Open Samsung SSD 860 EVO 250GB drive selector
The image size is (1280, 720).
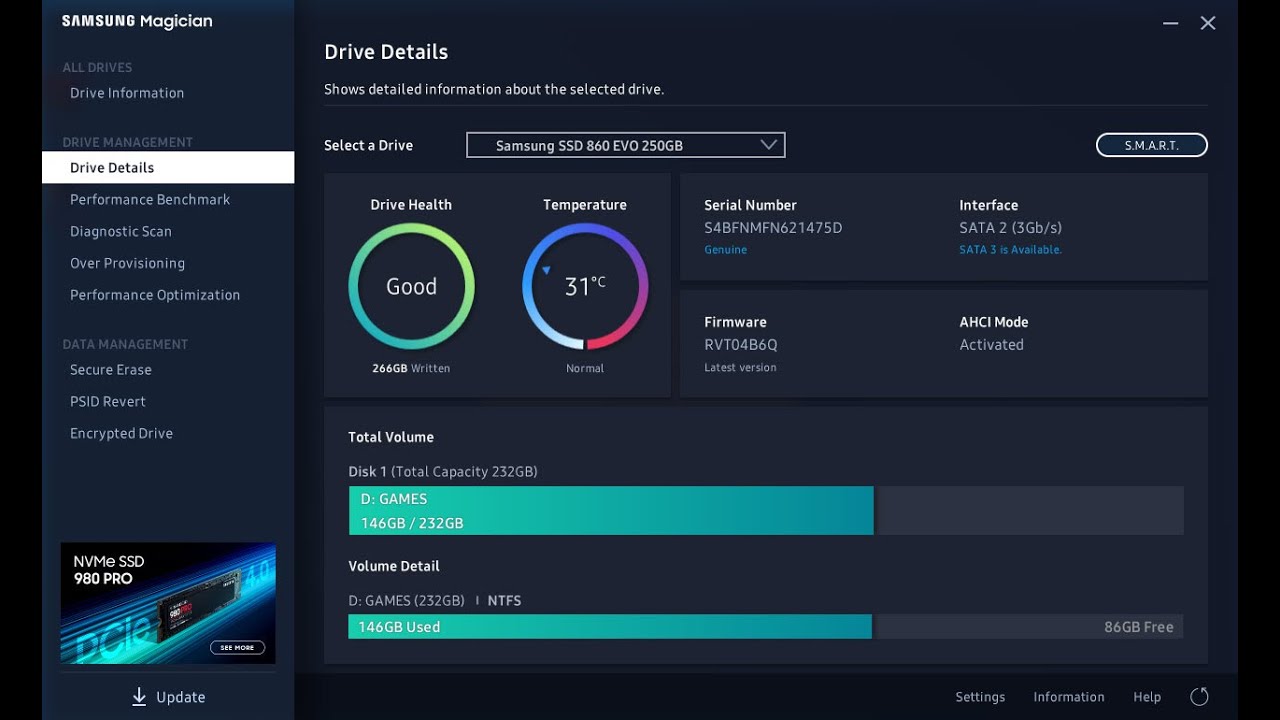(626, 145)
